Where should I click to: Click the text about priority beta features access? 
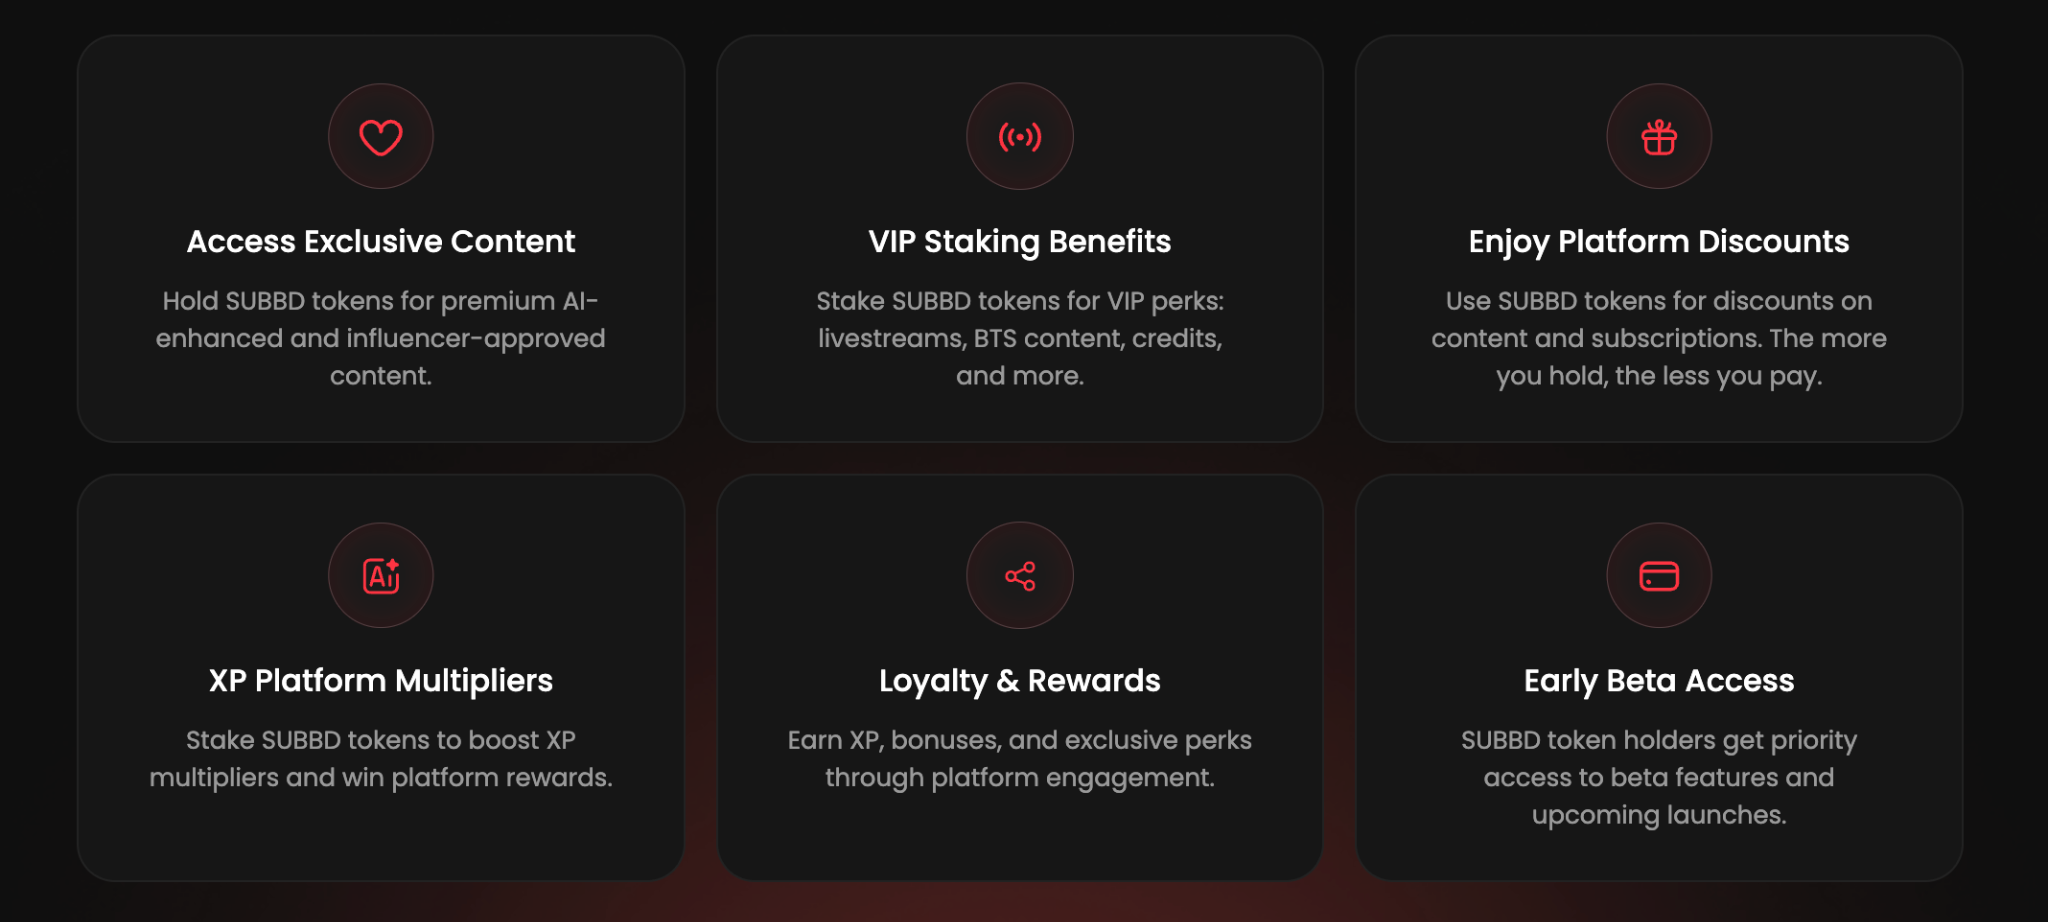pos(1659,777)
